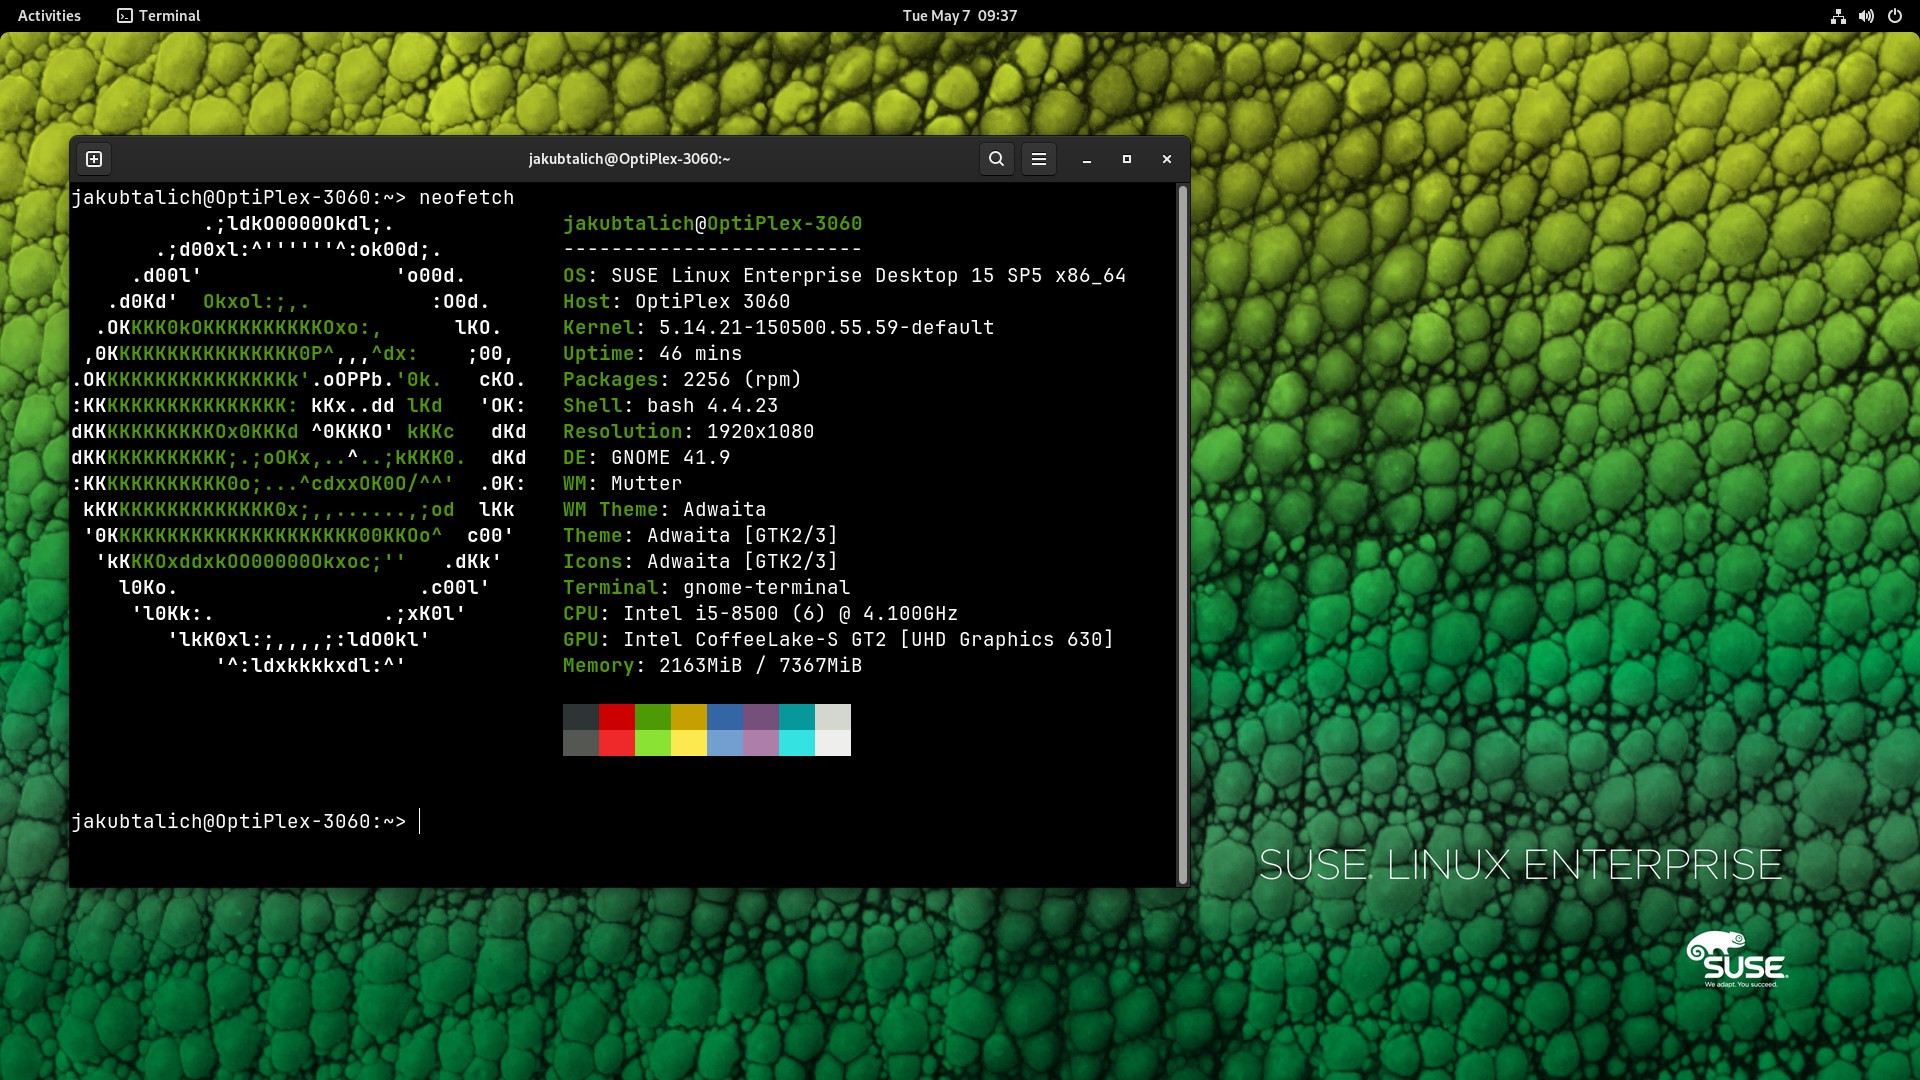Click the dark purple color block

coord(761,717)
